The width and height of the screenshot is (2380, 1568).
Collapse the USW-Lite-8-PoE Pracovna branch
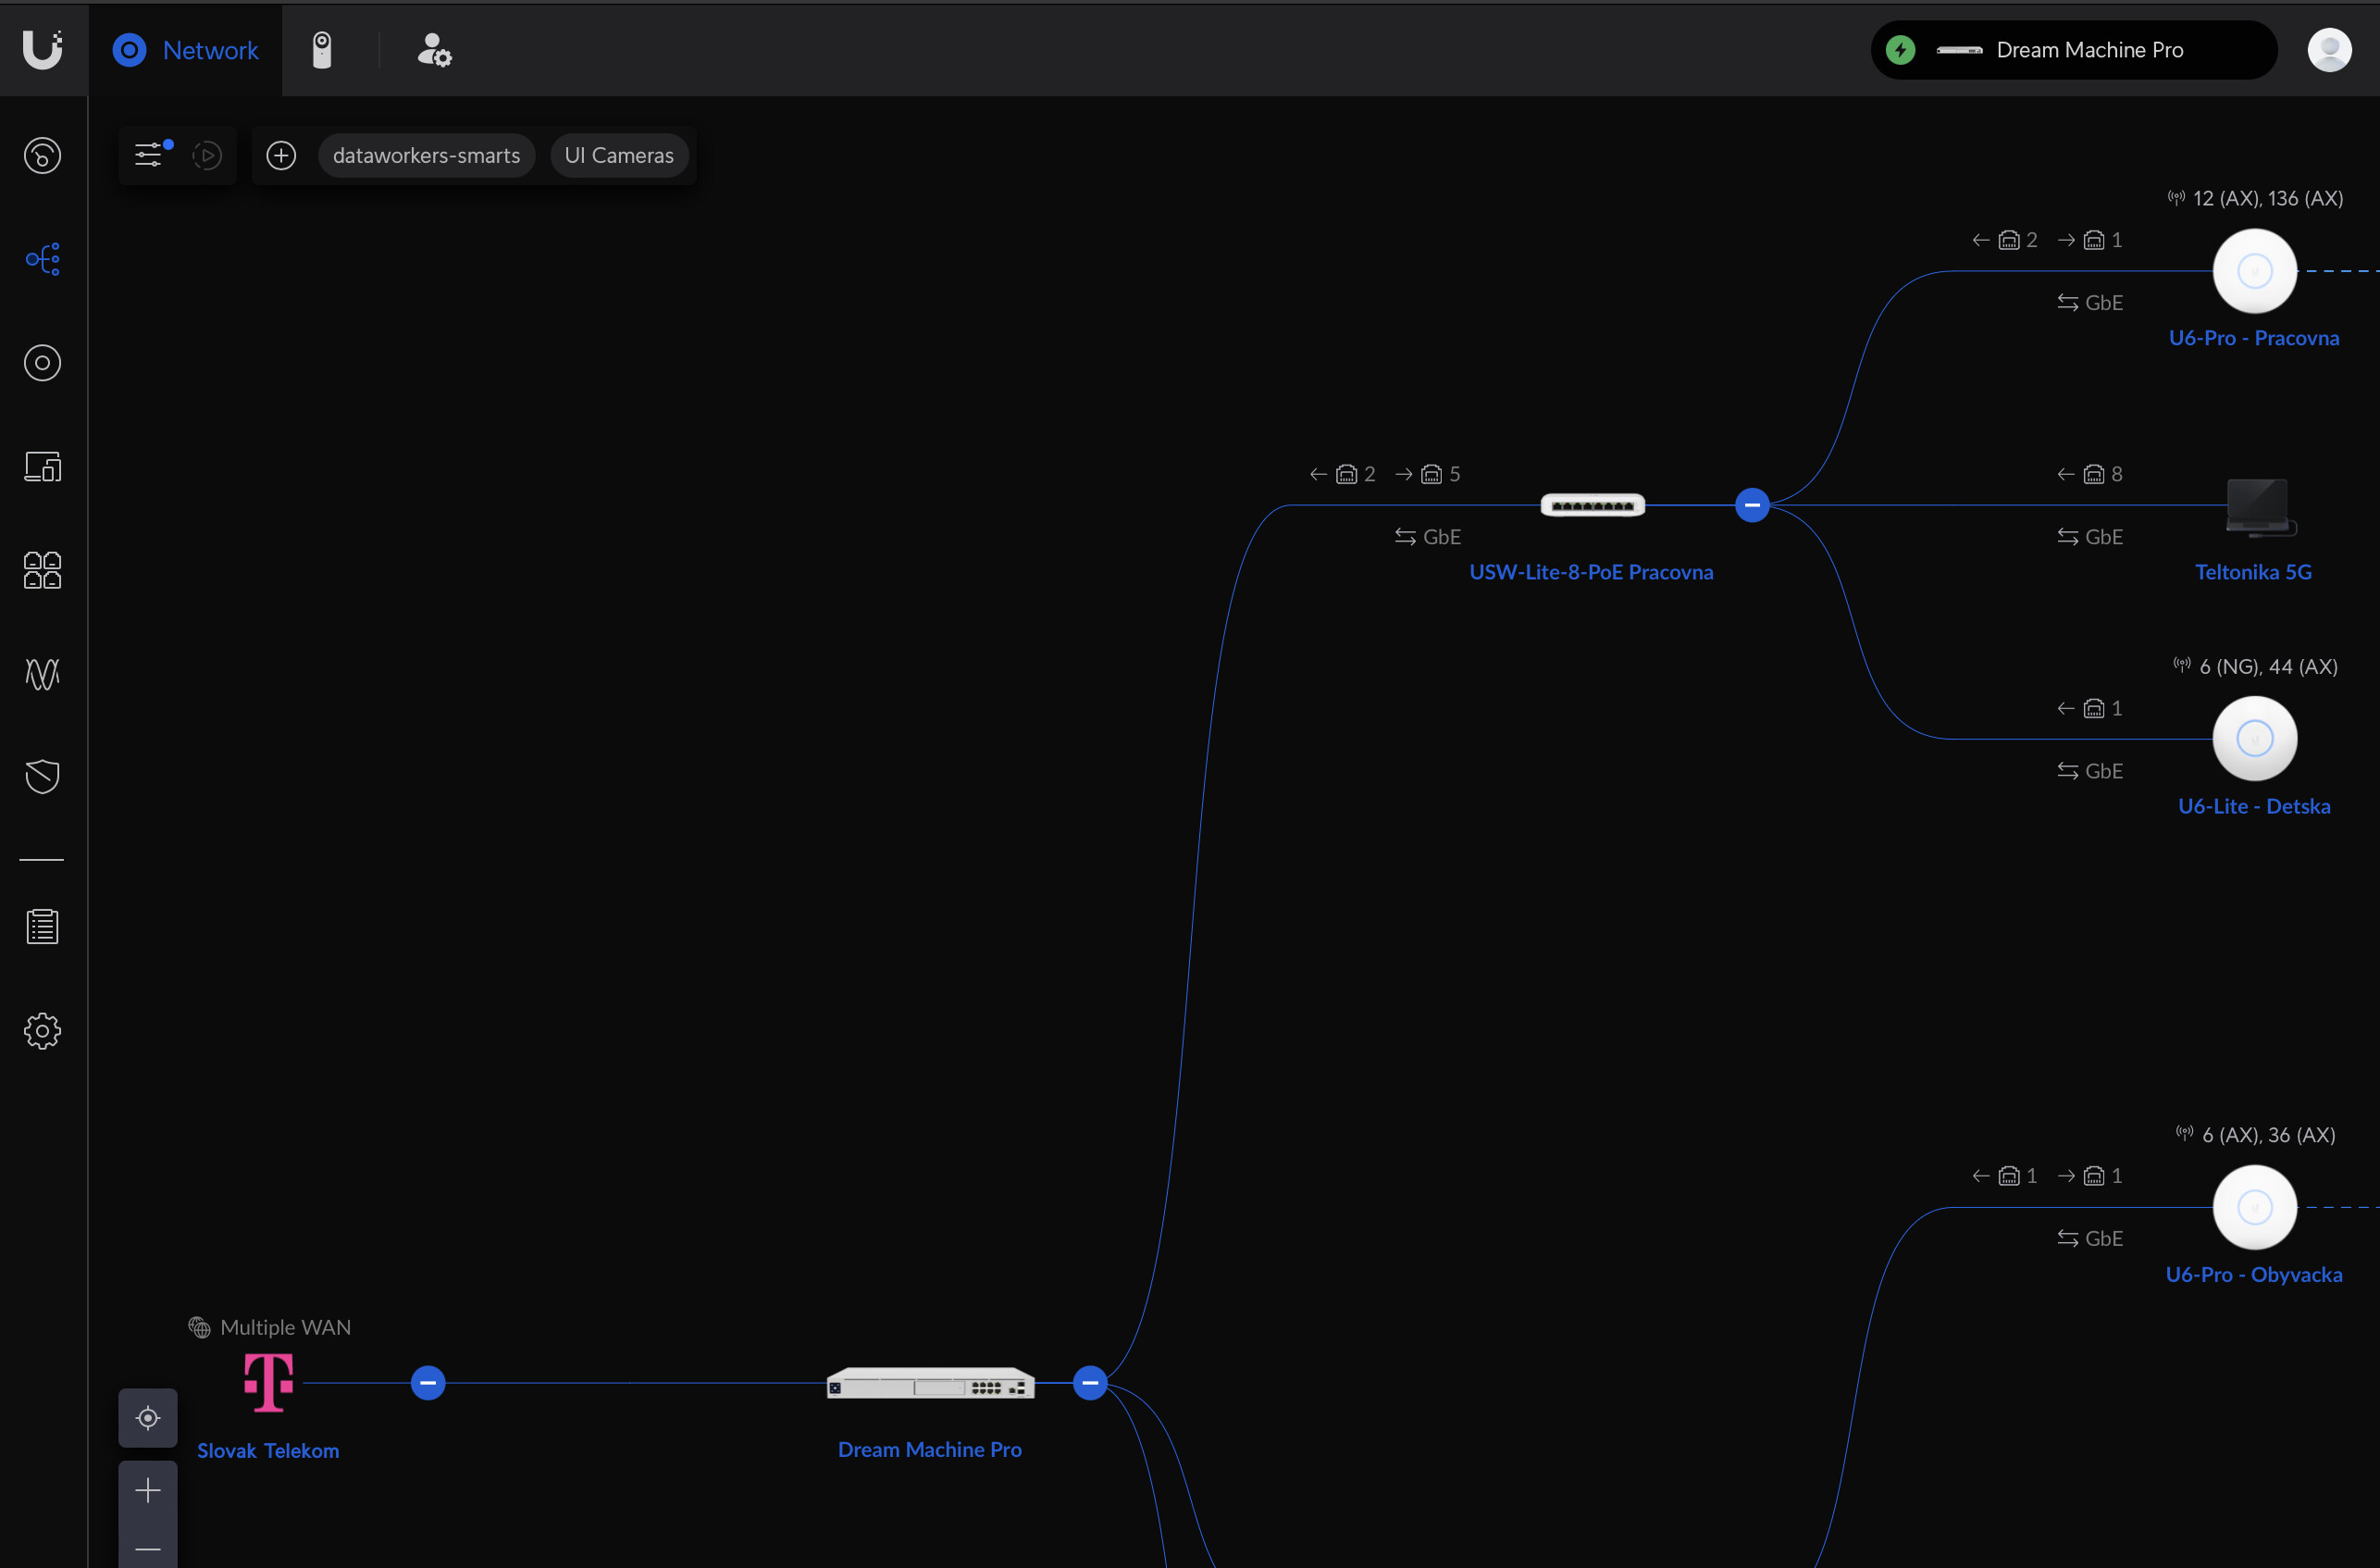(x=1752, y=505)
